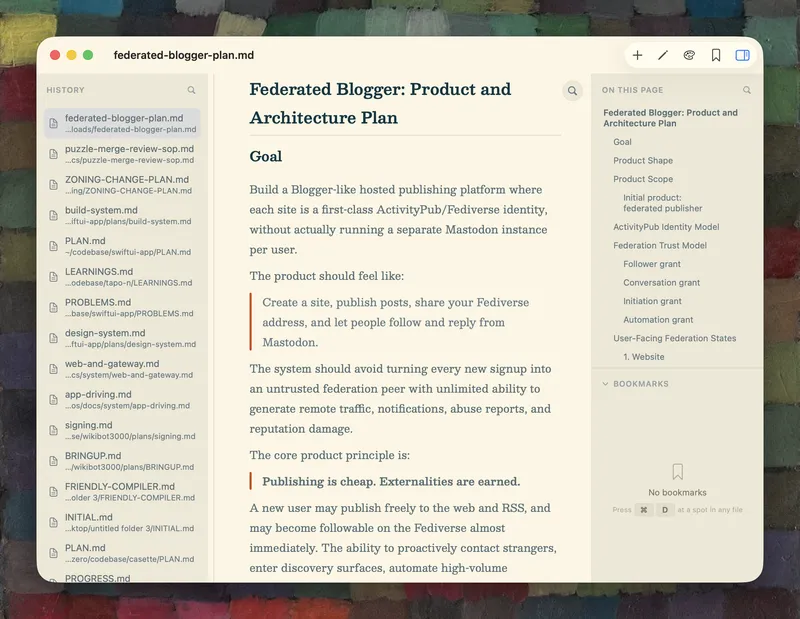800x619 pixels.
Task: Open puzzle-merge-review-sop.md from history
Action: point(122,154)
